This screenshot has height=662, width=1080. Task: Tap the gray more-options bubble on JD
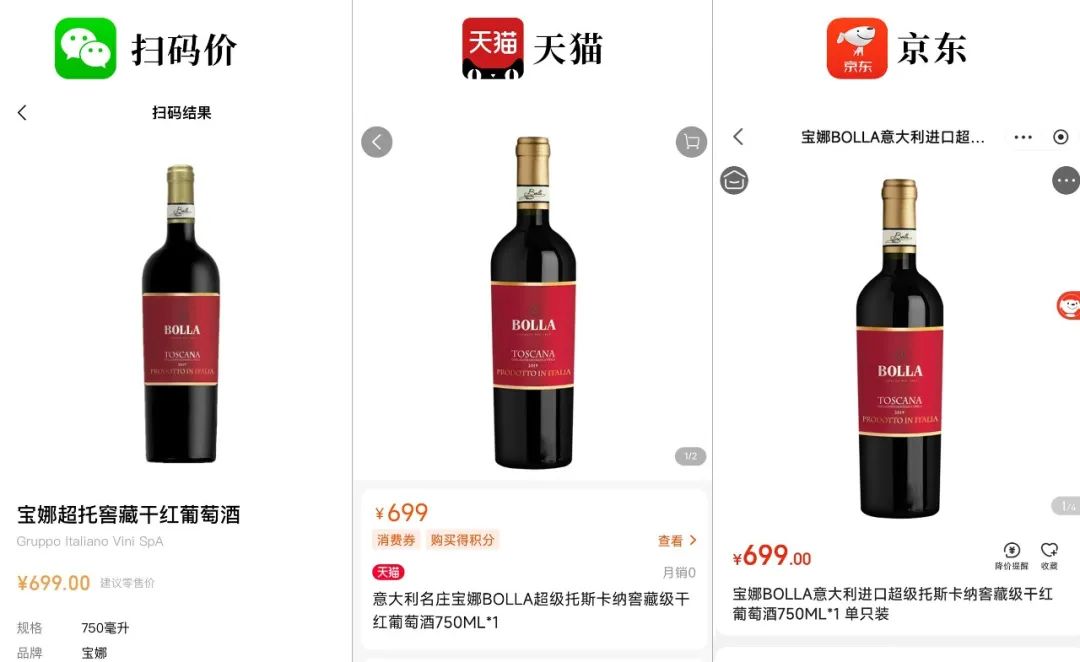[1066, 180]
